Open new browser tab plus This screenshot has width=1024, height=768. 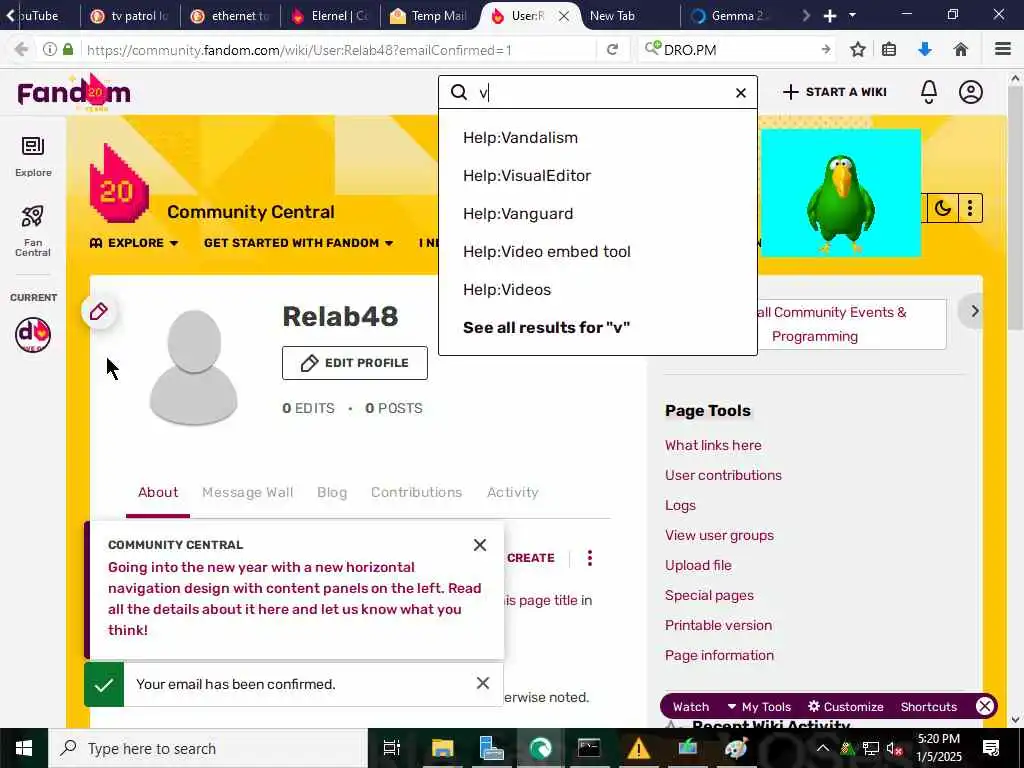tap(829, 16)
